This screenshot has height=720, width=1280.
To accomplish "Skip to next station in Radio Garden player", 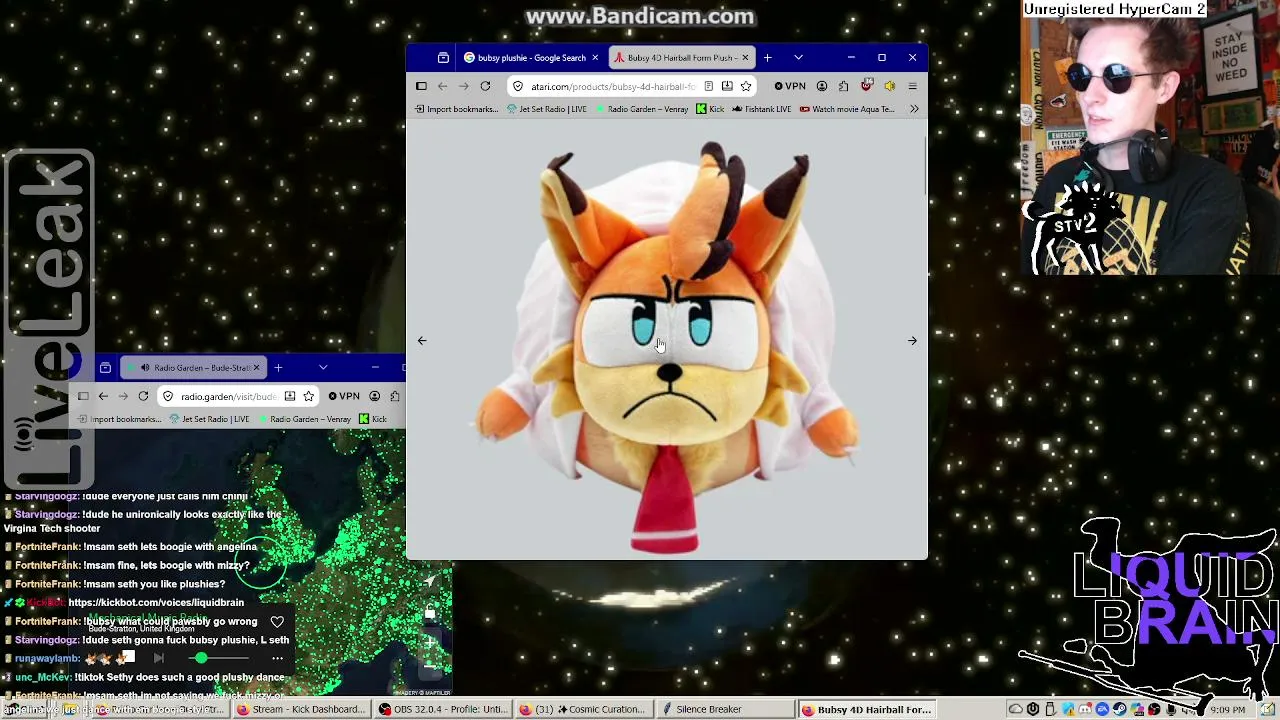I will tap(158, 658).
